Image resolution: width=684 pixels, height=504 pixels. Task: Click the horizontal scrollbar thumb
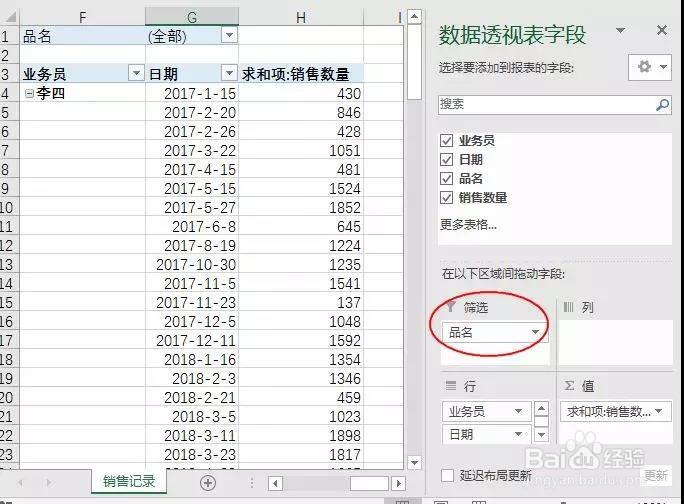(x=369, y=483)
